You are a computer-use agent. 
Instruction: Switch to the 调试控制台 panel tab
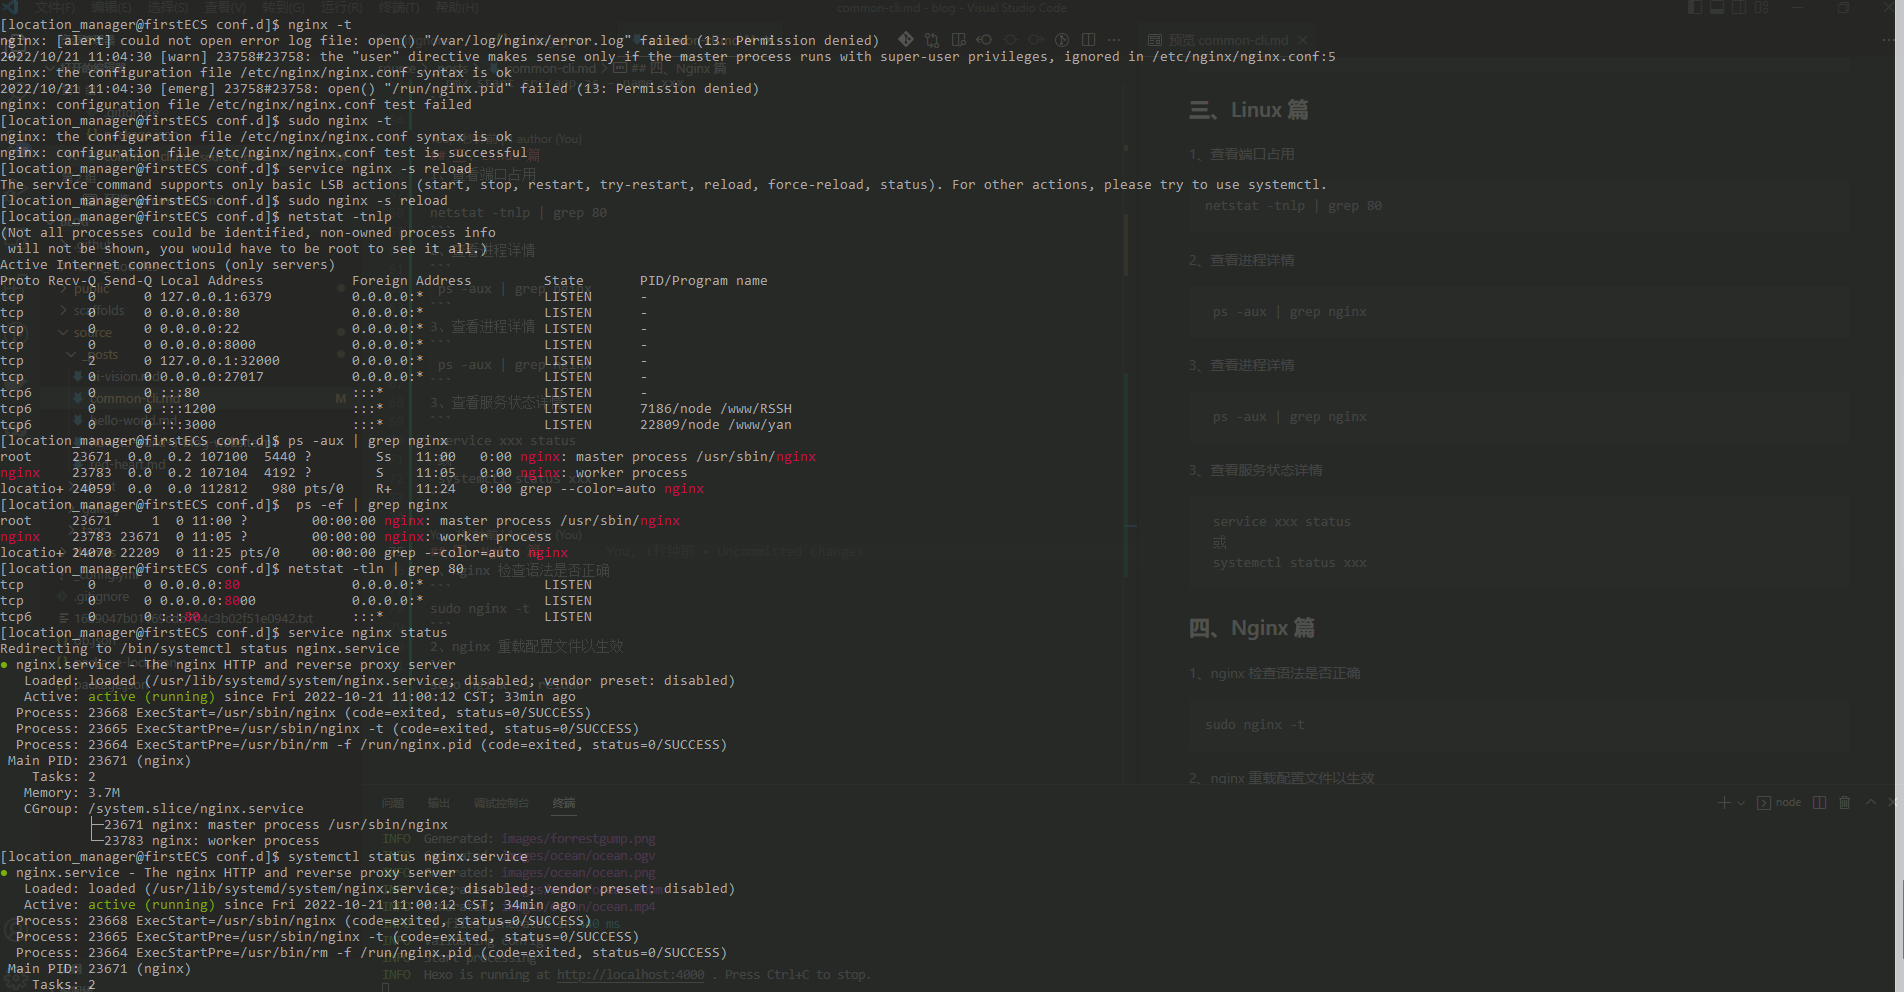(x=501, y=803)
